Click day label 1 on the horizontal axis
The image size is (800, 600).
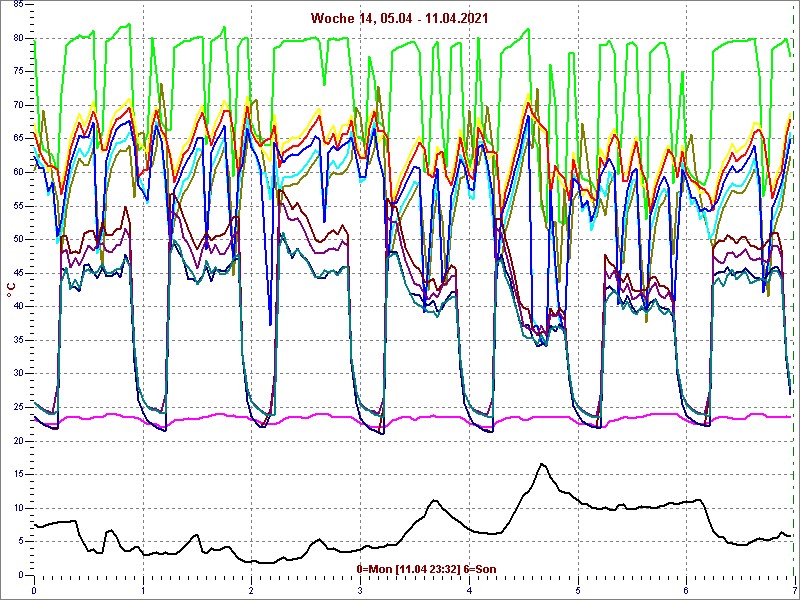[143, 591]
